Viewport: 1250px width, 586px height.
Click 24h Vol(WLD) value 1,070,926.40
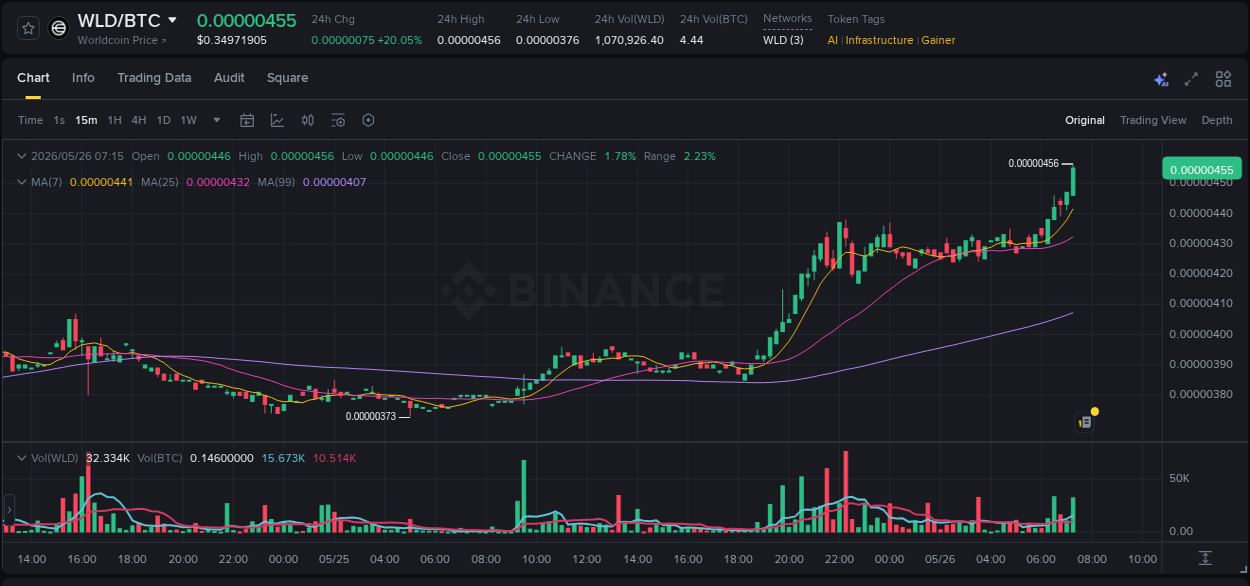tap(629, 40)
